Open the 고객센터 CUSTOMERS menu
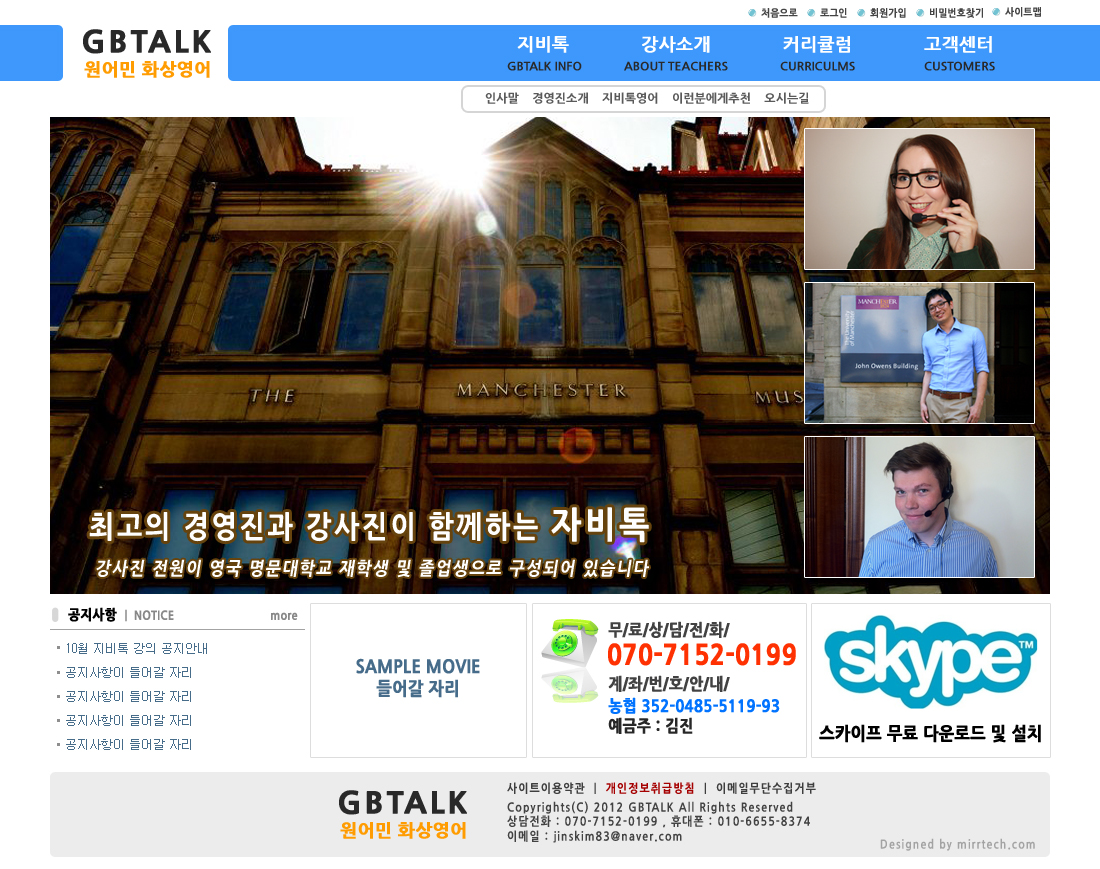The height and width of the screenshot is (869, 1100). click(959, 54)
